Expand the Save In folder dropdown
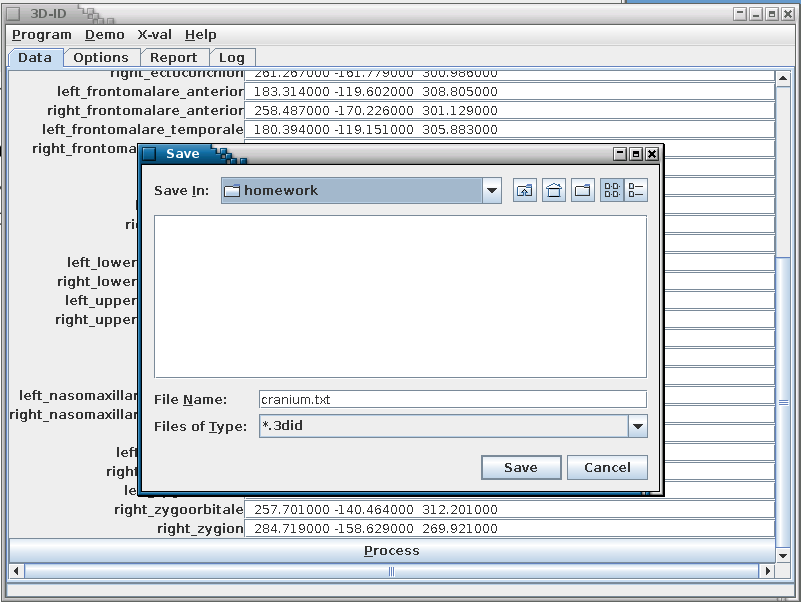 click(x=491, y=191)
